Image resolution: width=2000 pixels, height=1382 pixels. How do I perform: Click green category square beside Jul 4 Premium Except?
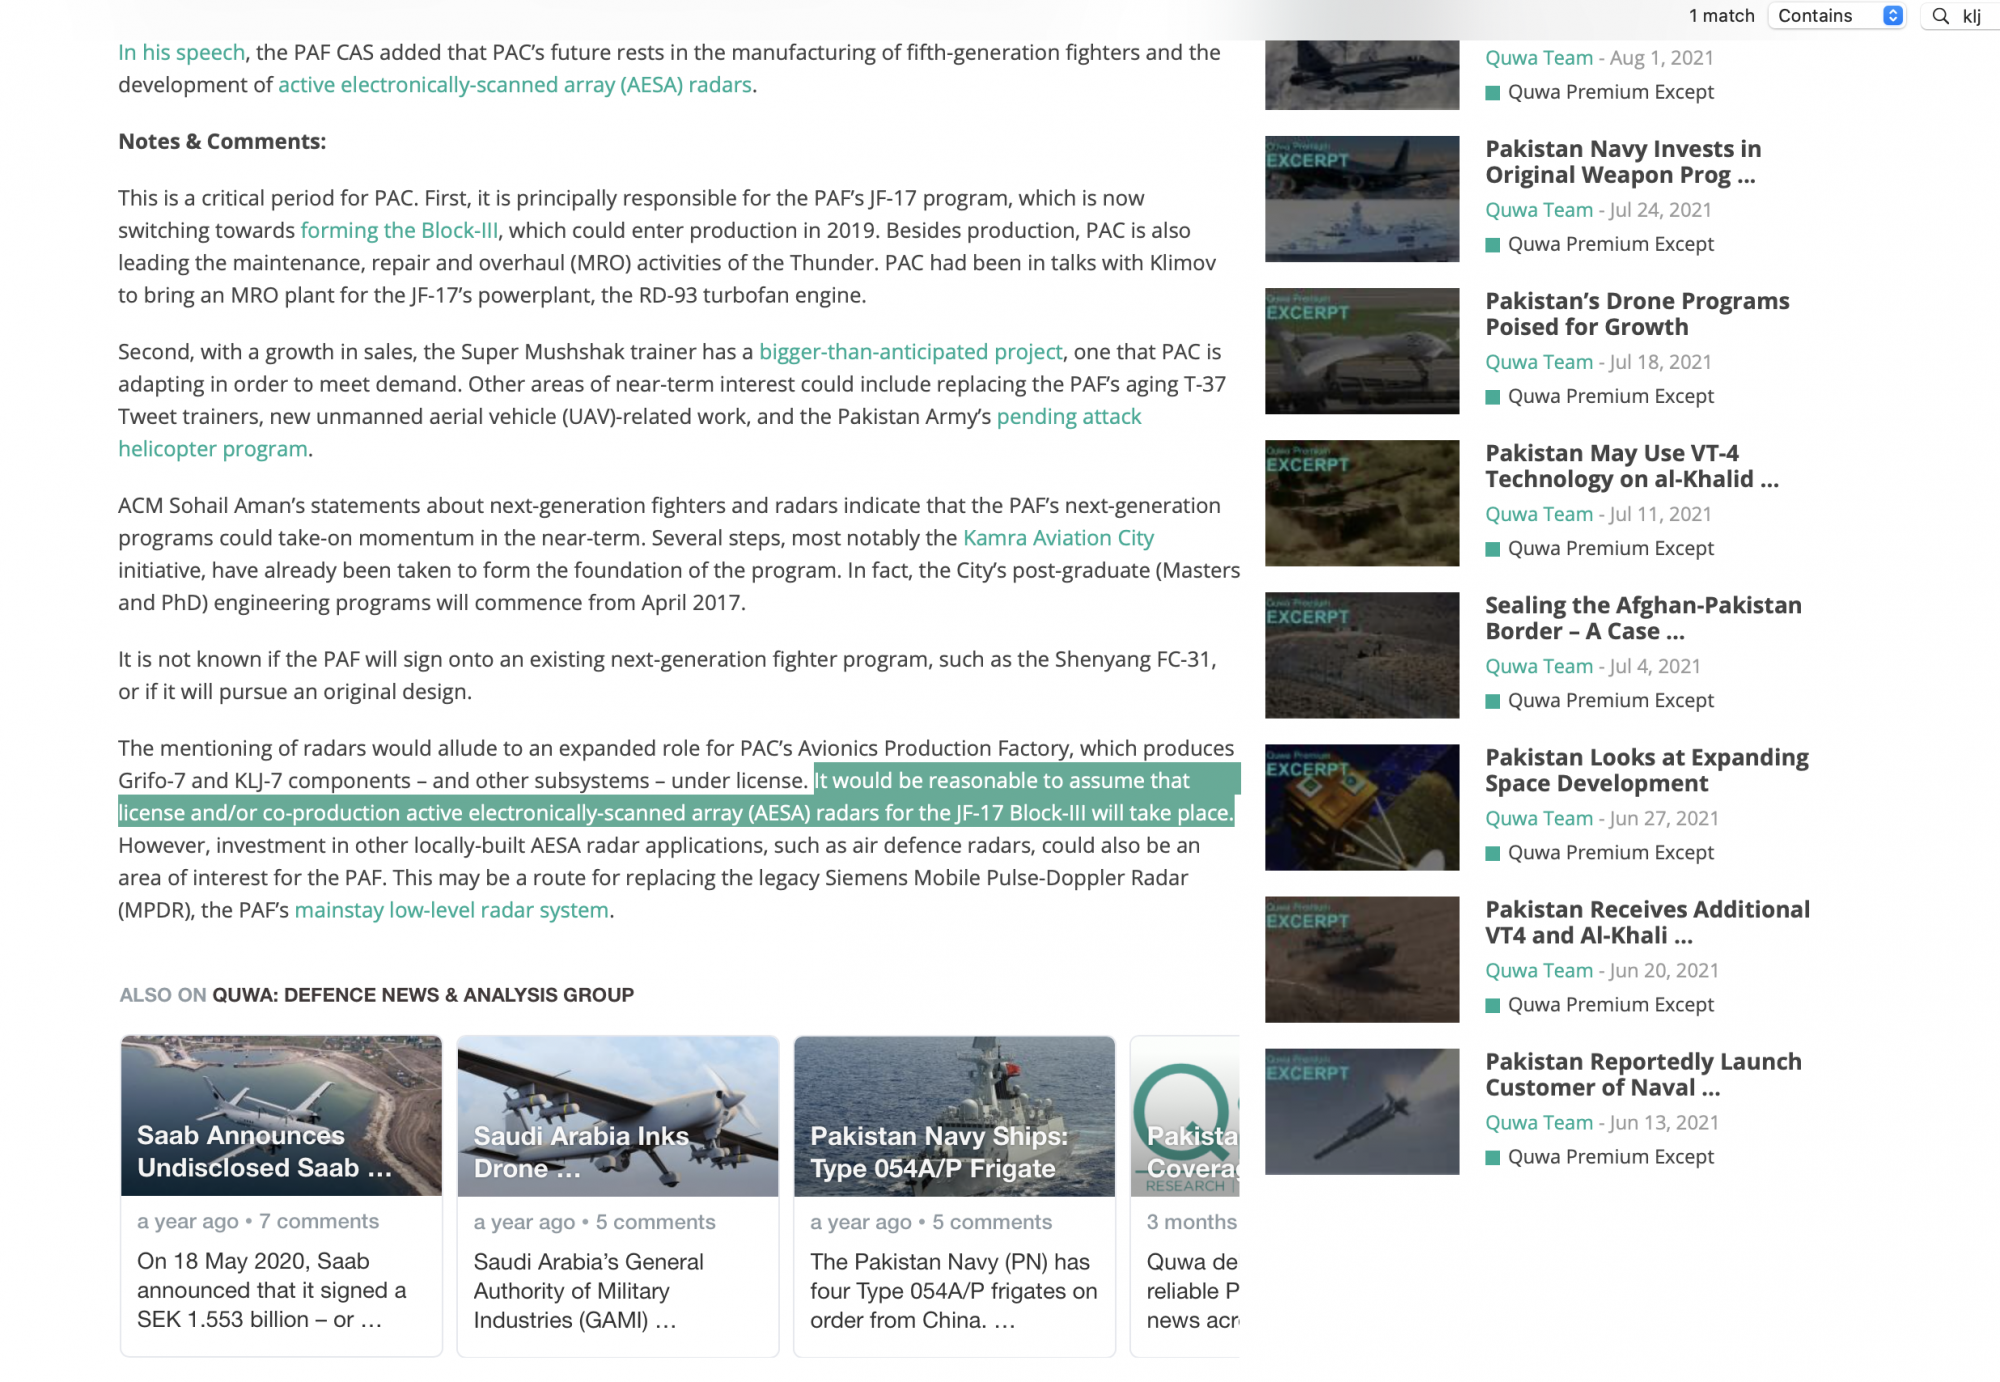click(x=1492, y=701)
